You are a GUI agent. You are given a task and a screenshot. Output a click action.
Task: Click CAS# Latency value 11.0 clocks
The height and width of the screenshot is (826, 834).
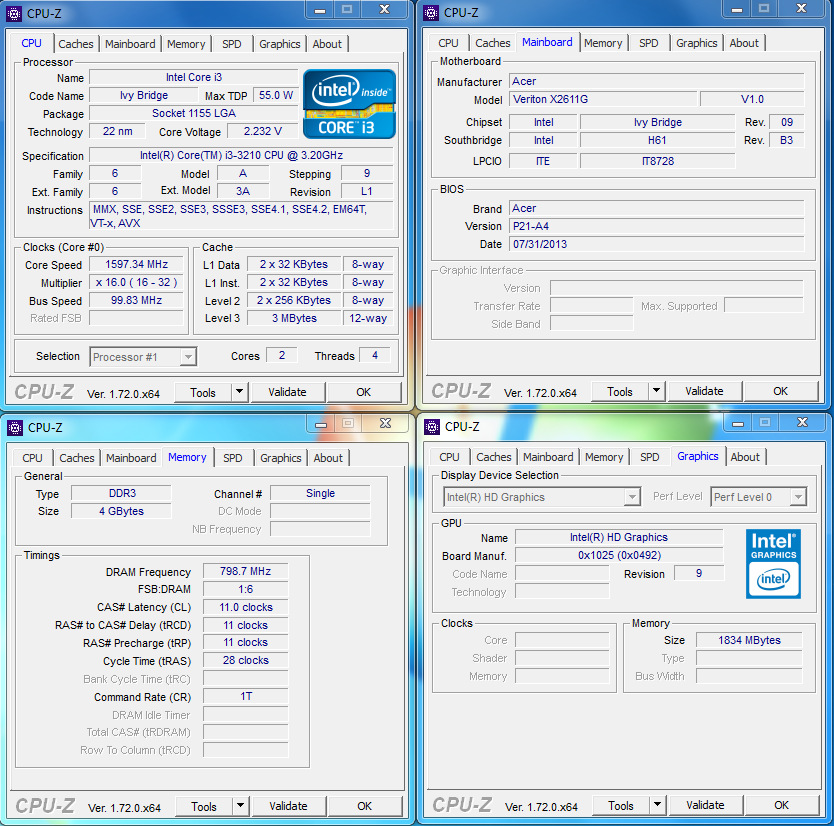coord(246,607)
